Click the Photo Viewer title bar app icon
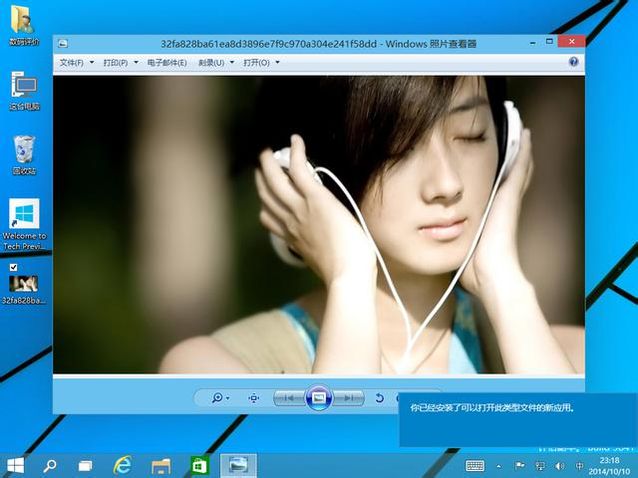 63,44
